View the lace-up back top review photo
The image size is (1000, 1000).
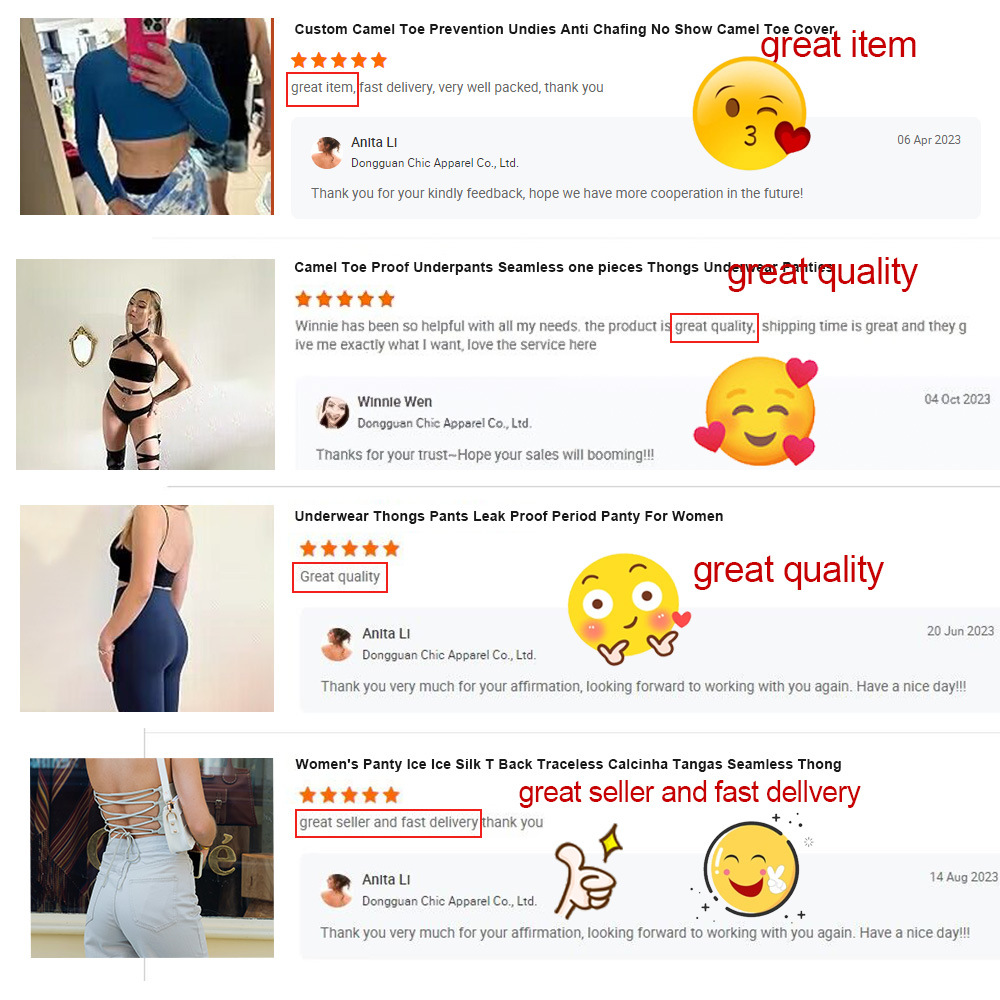(152, 858)
